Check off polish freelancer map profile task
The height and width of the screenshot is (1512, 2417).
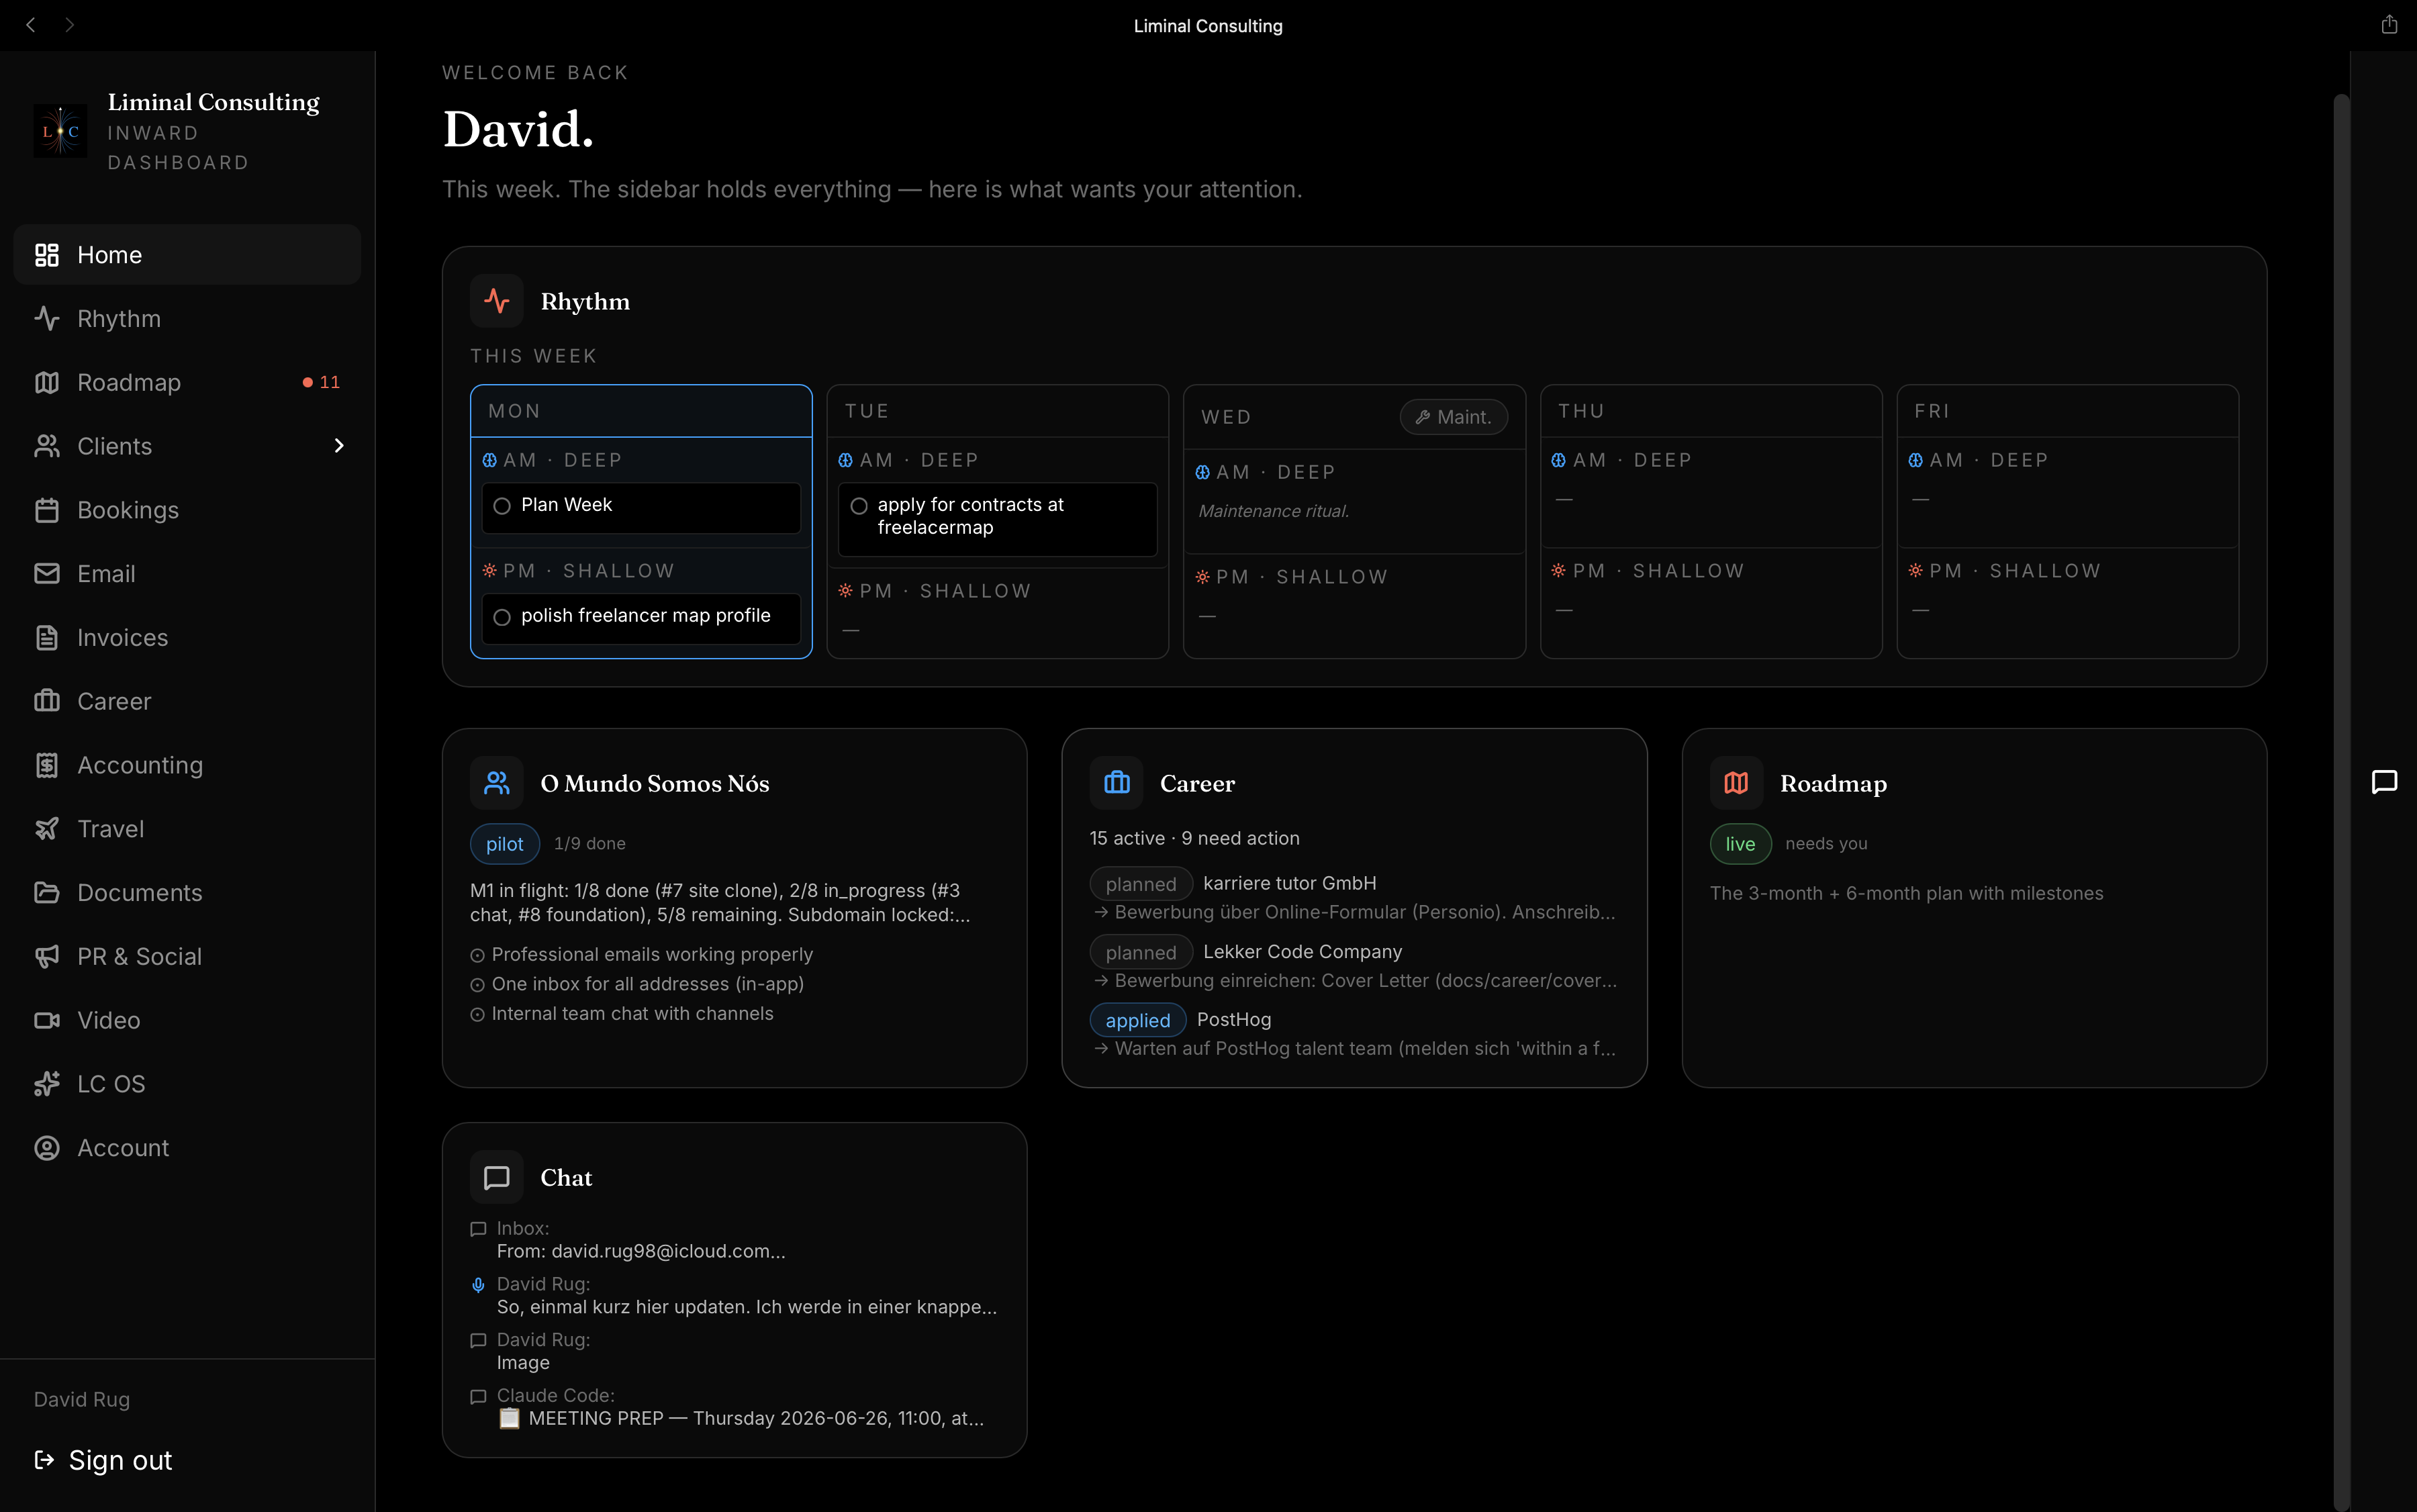click(x=502, y=617)
